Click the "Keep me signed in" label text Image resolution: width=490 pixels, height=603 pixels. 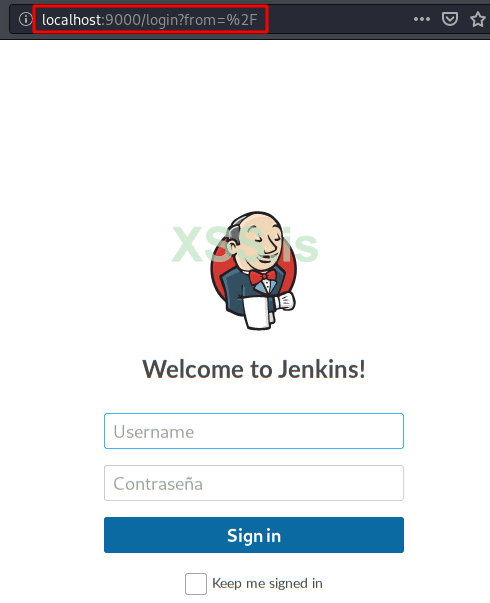(267, 583)
